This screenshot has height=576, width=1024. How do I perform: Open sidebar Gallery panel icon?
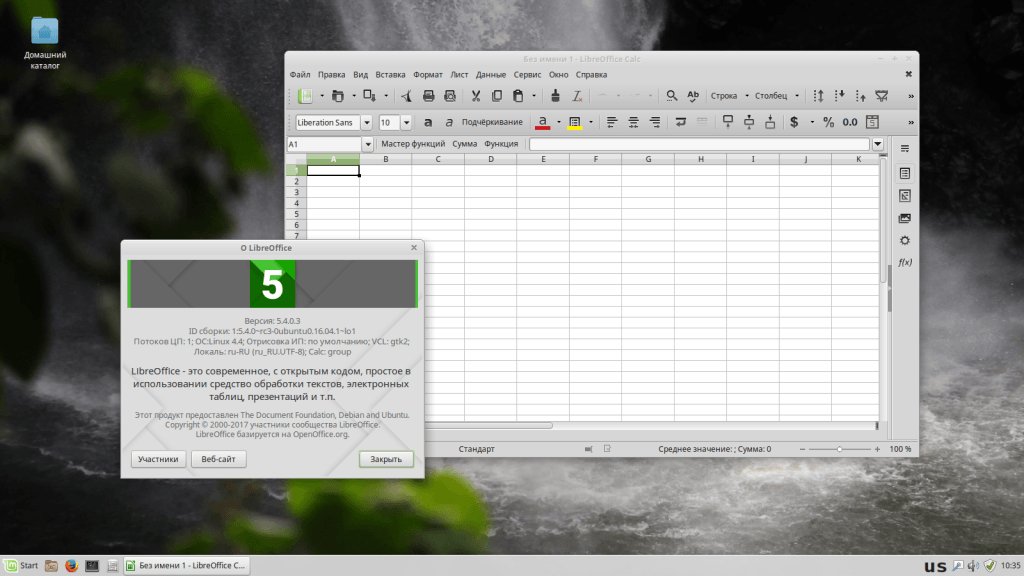tap(904, 218)
